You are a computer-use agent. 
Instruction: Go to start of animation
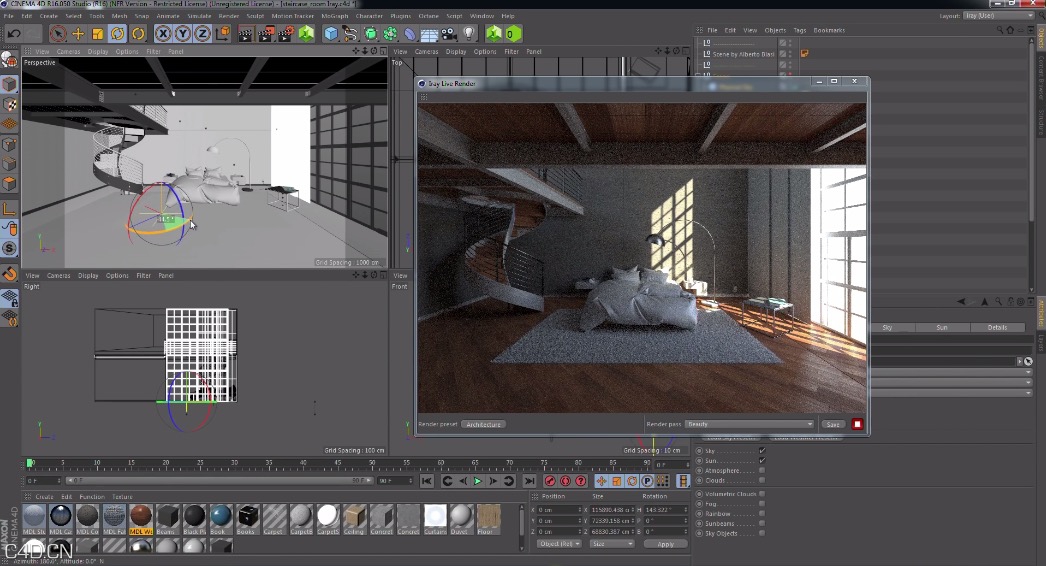(427, 481)
